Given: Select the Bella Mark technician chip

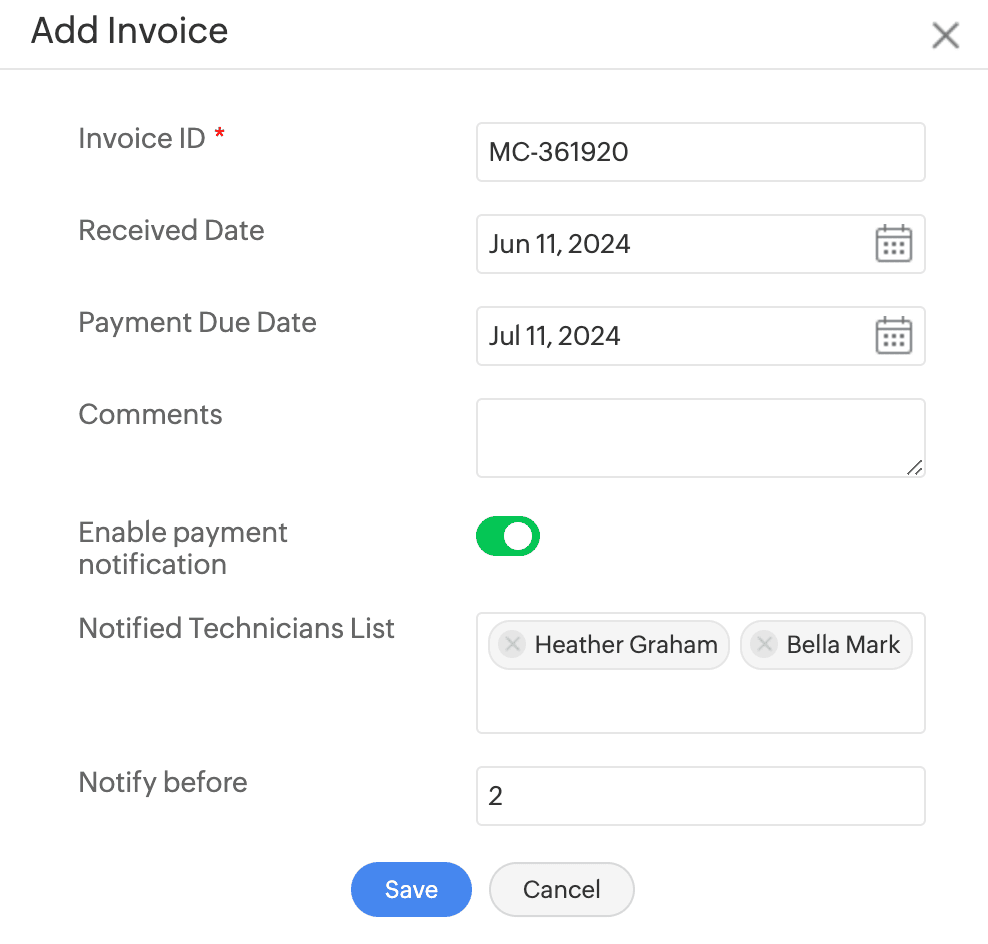Looking at the screenshot, I should pos(843,645).
